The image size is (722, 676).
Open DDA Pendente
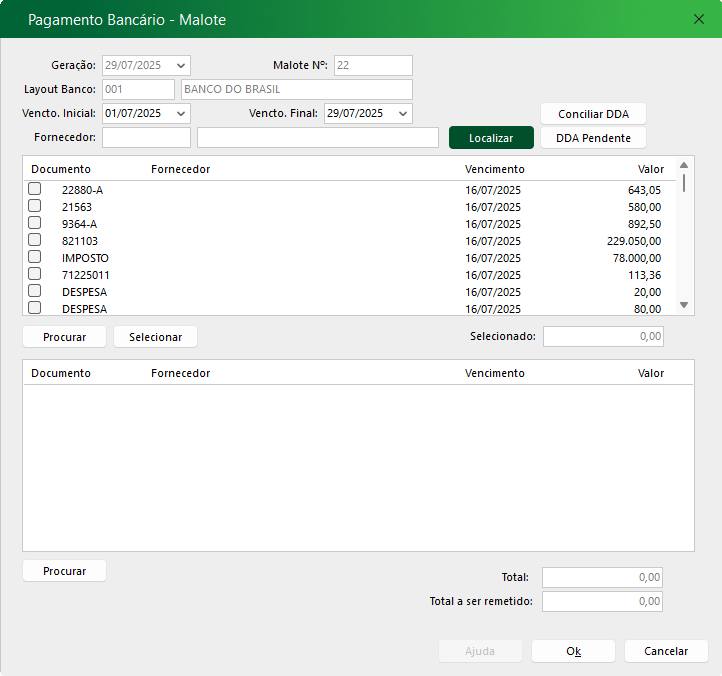click(x=593, y=137)
